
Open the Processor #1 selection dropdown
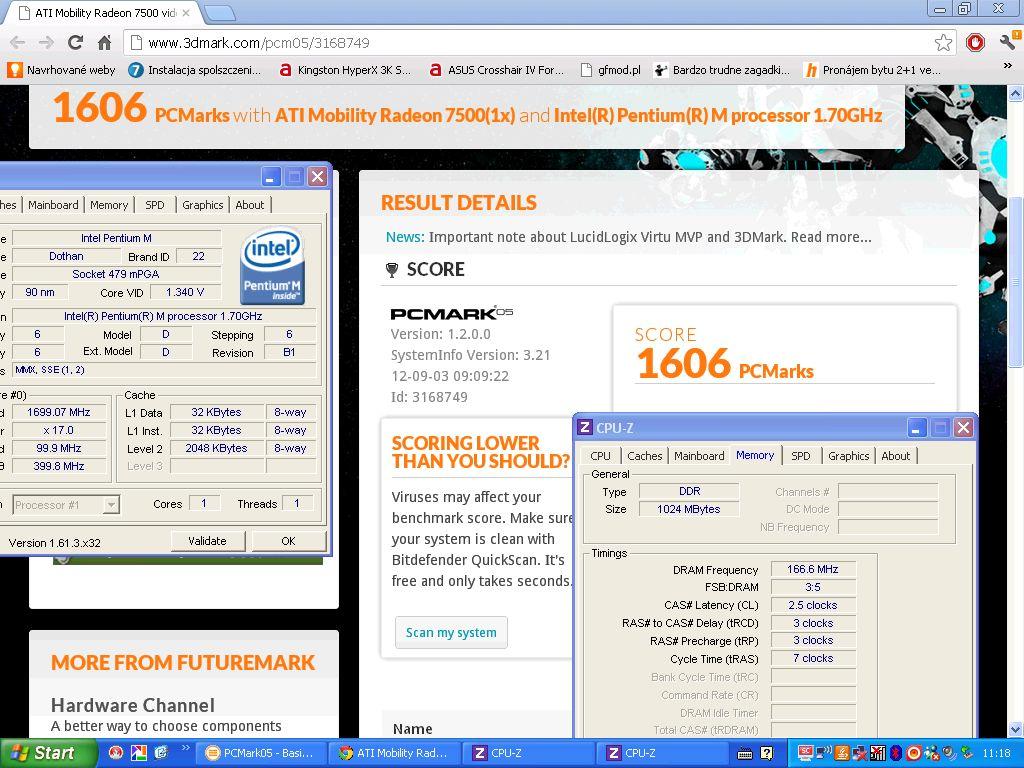[x=65, y=505]
